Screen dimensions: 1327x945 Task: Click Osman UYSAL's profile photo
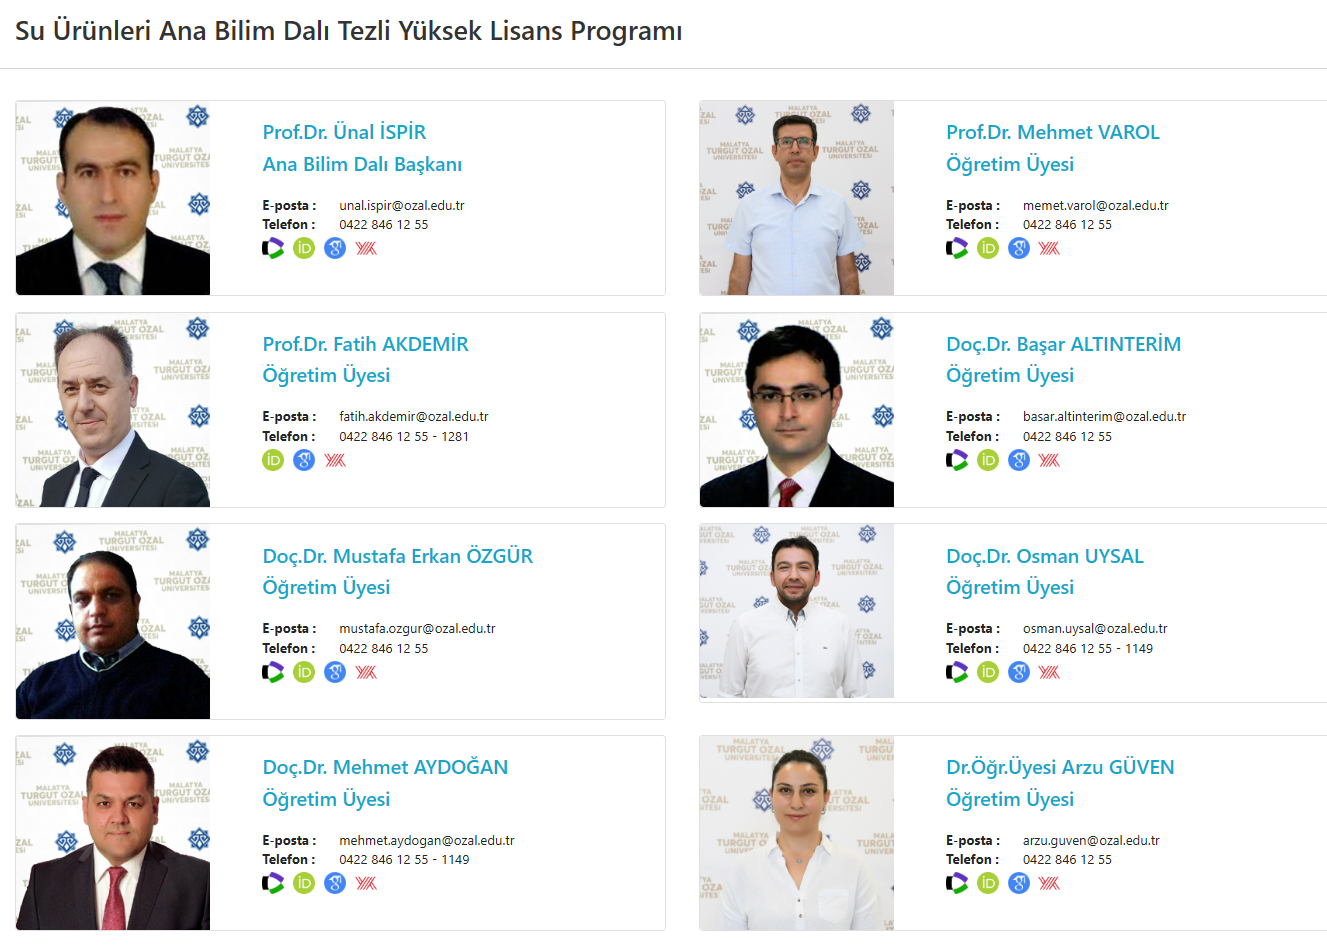[796, 611]
